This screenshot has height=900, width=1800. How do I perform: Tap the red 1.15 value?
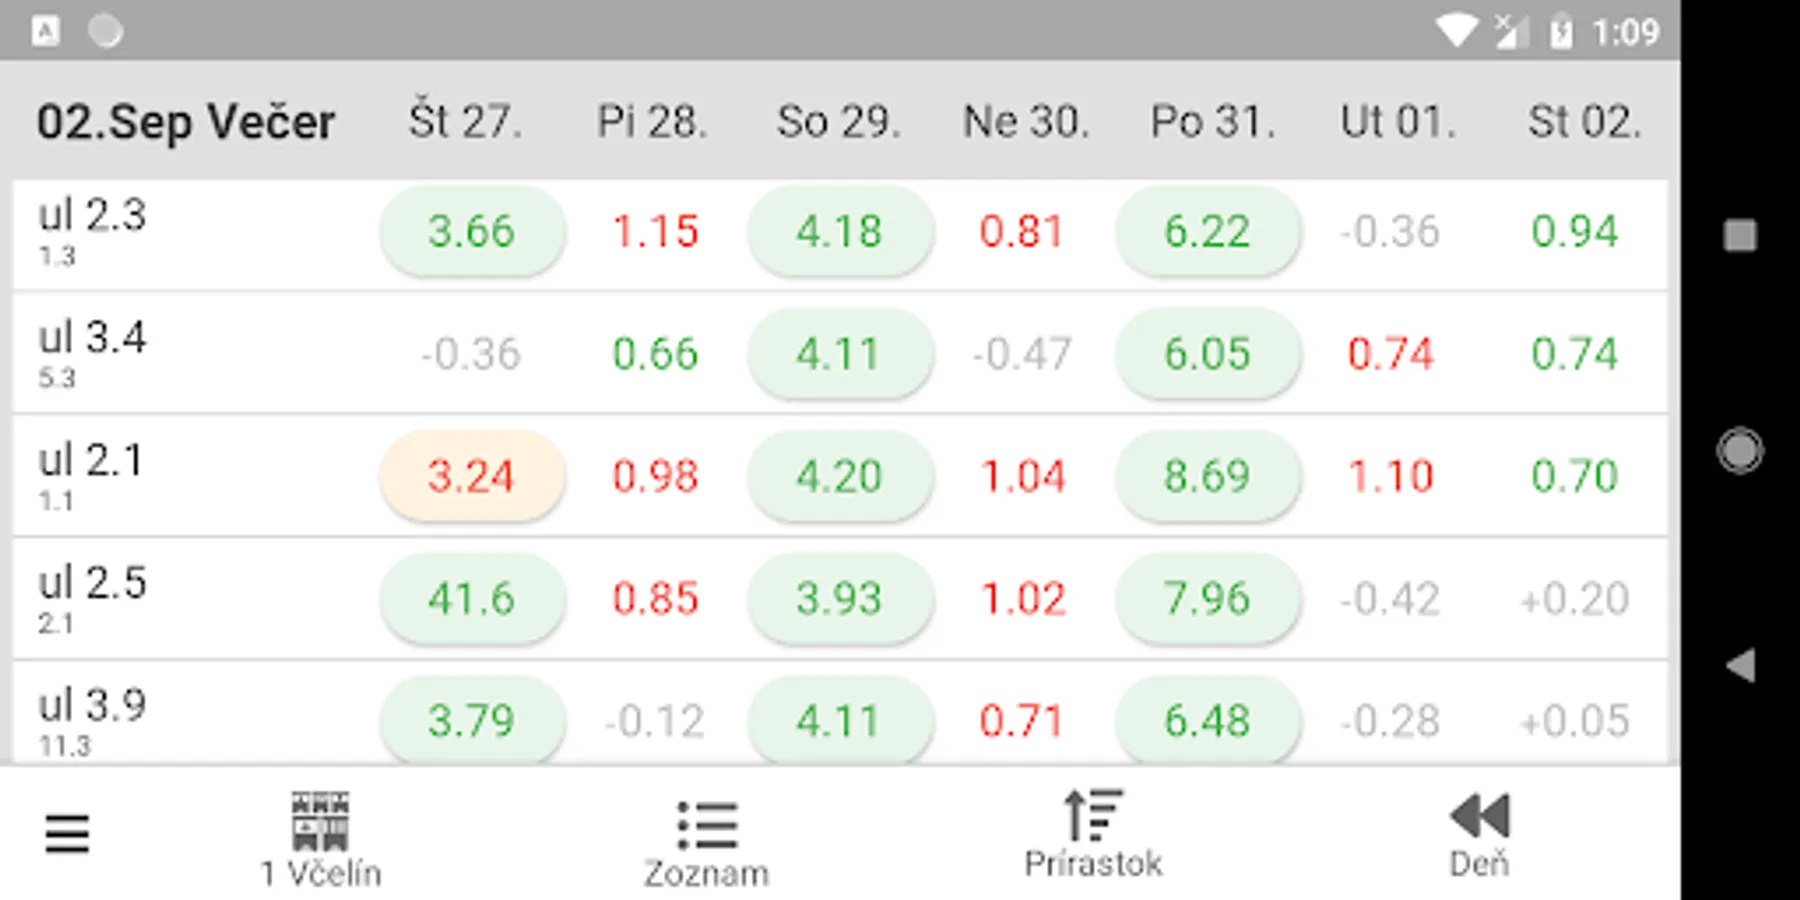pos(655,232)
